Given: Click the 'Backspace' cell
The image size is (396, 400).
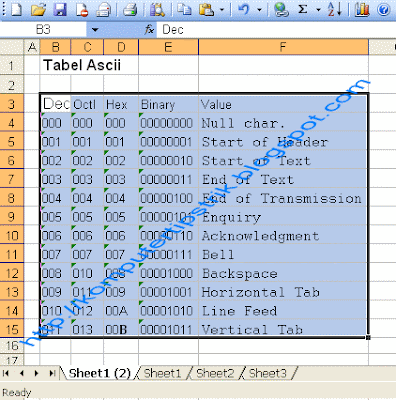Looking at the screenshot, I should 283,273.
